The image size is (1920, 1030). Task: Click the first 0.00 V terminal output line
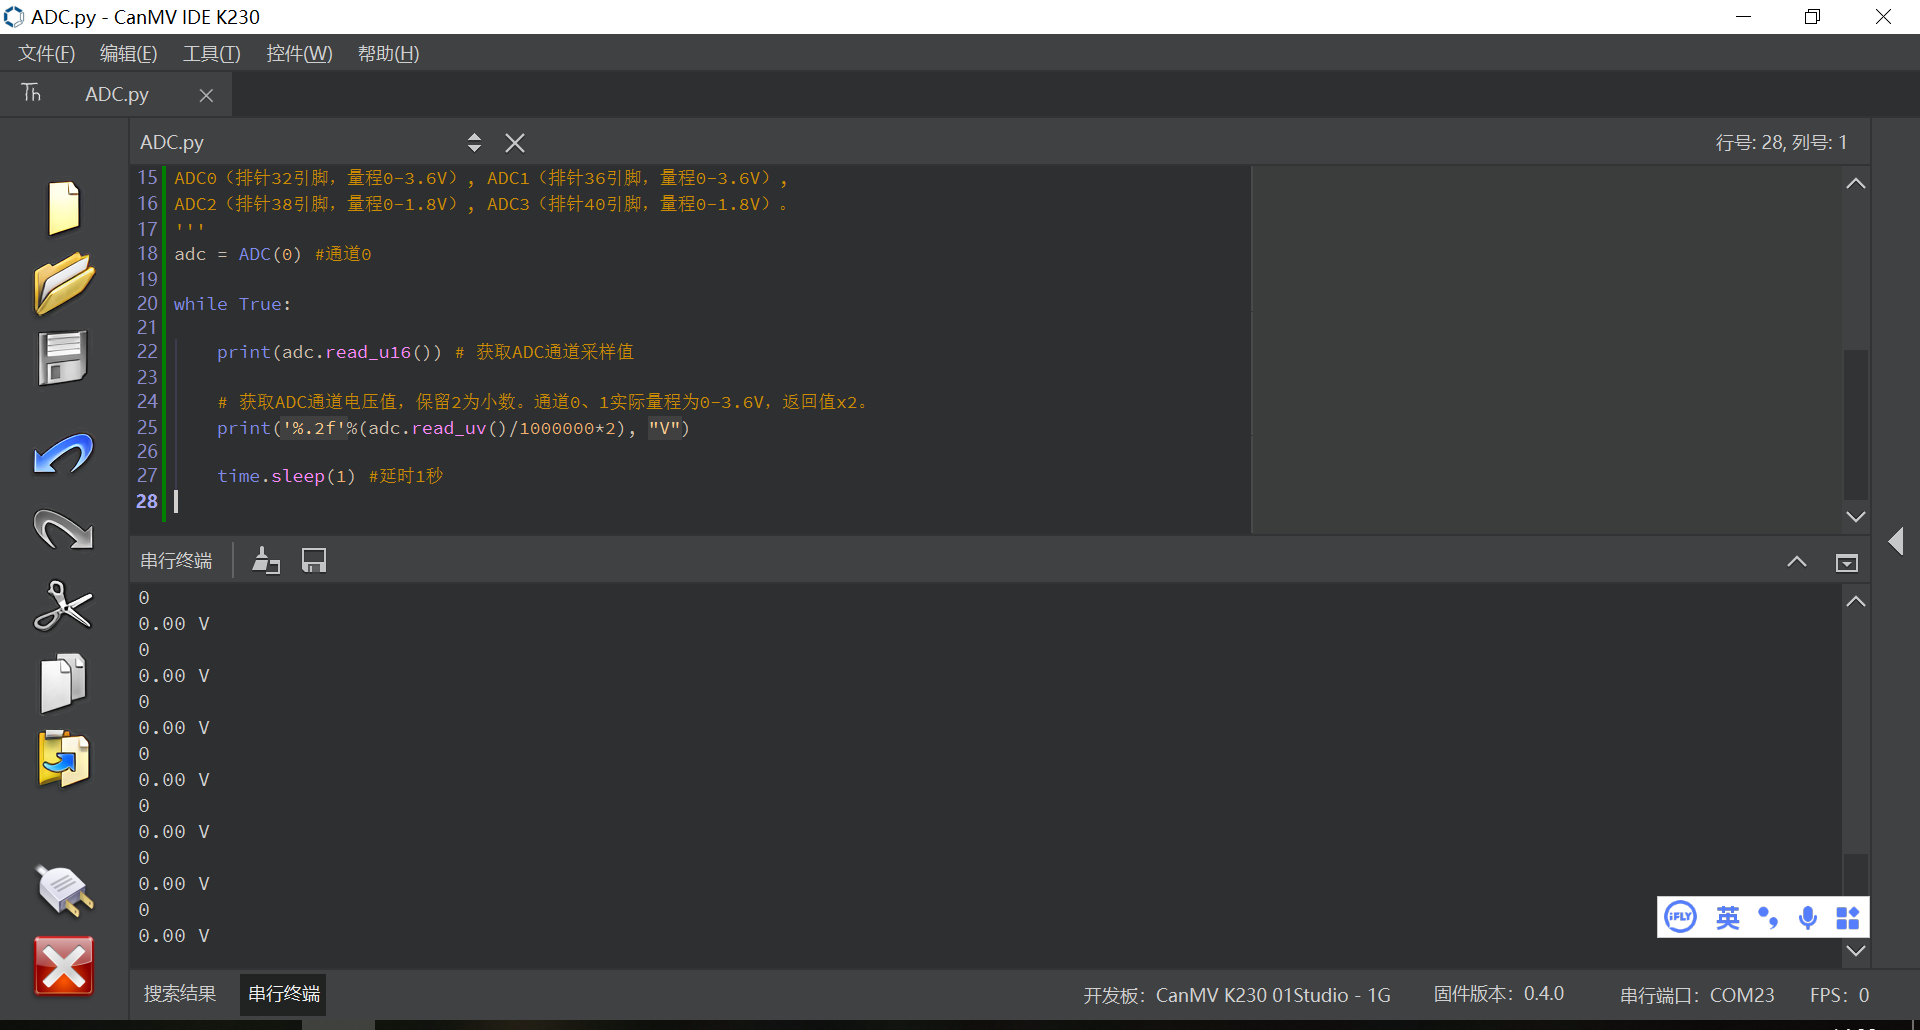click(174, 624)
